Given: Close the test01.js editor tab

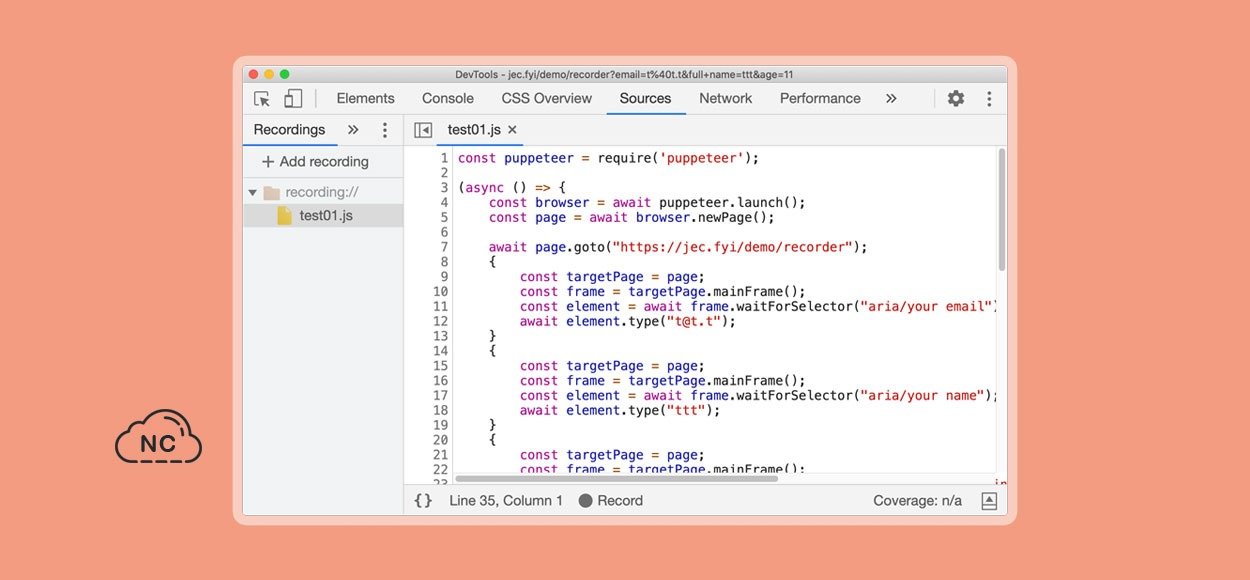Looking at the screenshot, I should point(512,130).
